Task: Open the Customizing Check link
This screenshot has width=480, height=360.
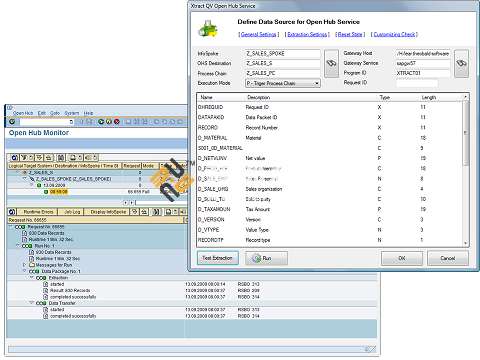Action: tap(394, 34)
